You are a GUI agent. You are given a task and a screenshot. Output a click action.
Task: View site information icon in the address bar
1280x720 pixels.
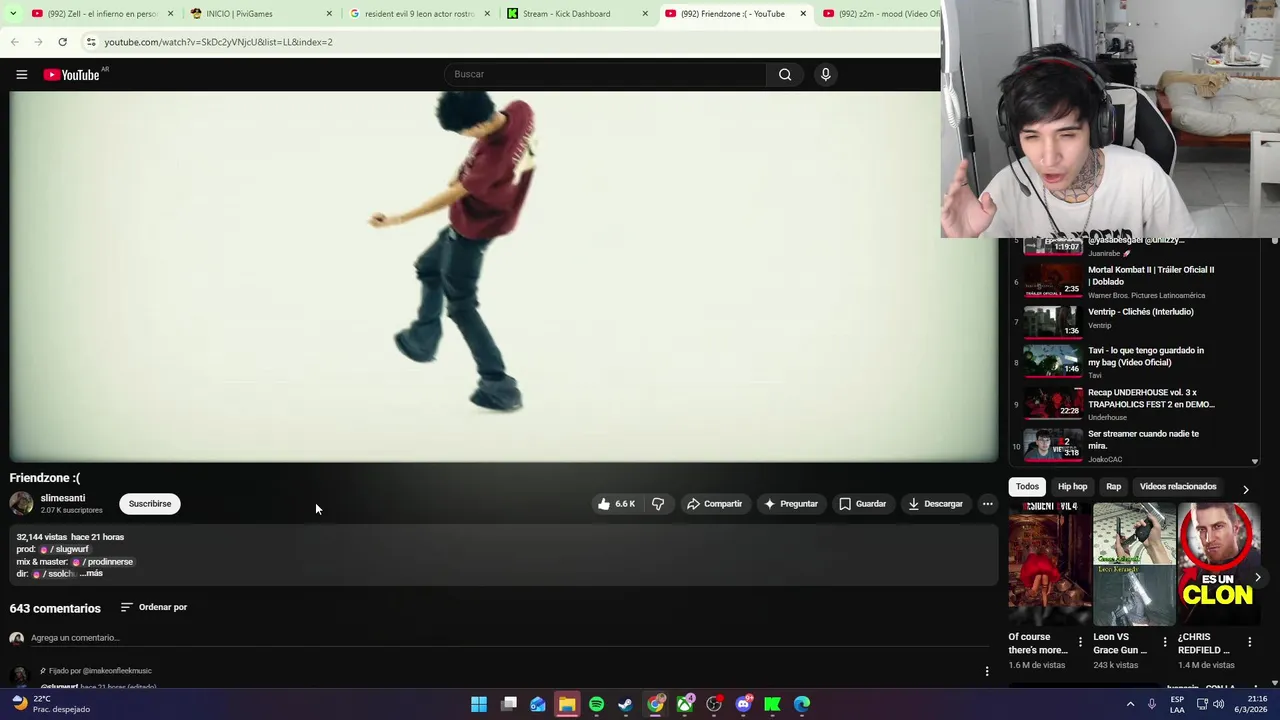tap(91, 42)
